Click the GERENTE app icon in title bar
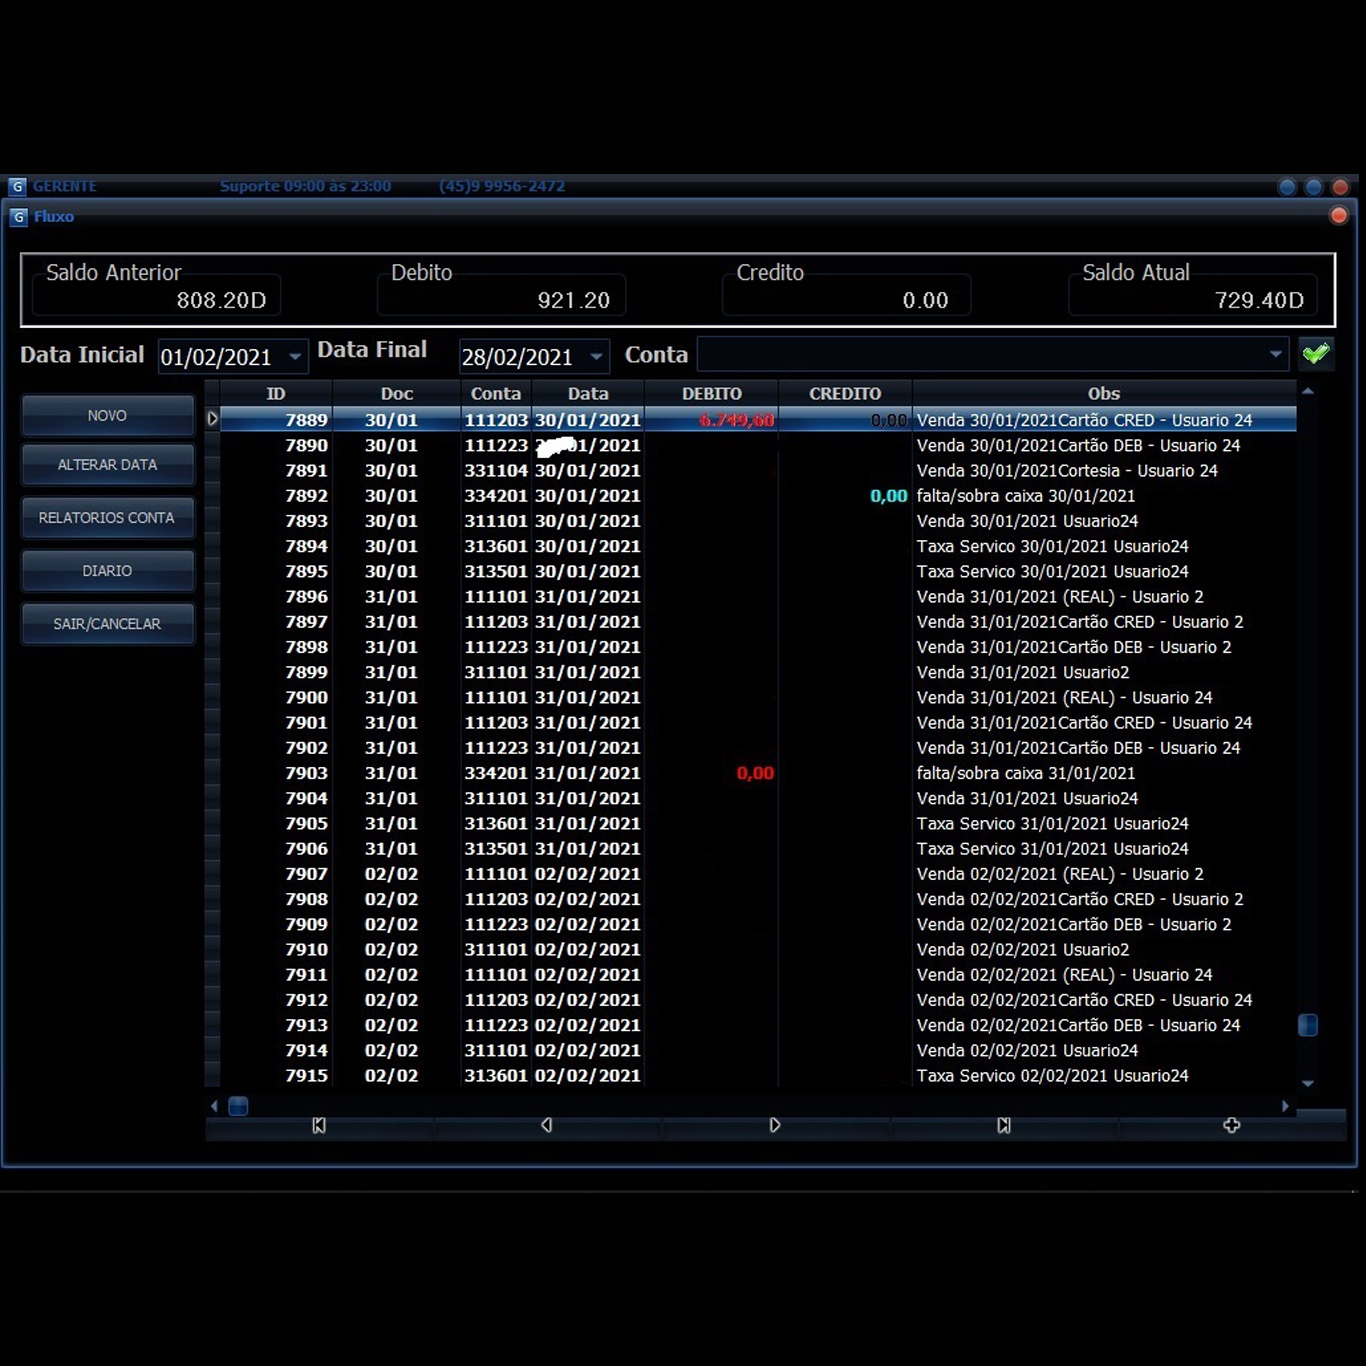The image size is (1366, 1366). 17,187
